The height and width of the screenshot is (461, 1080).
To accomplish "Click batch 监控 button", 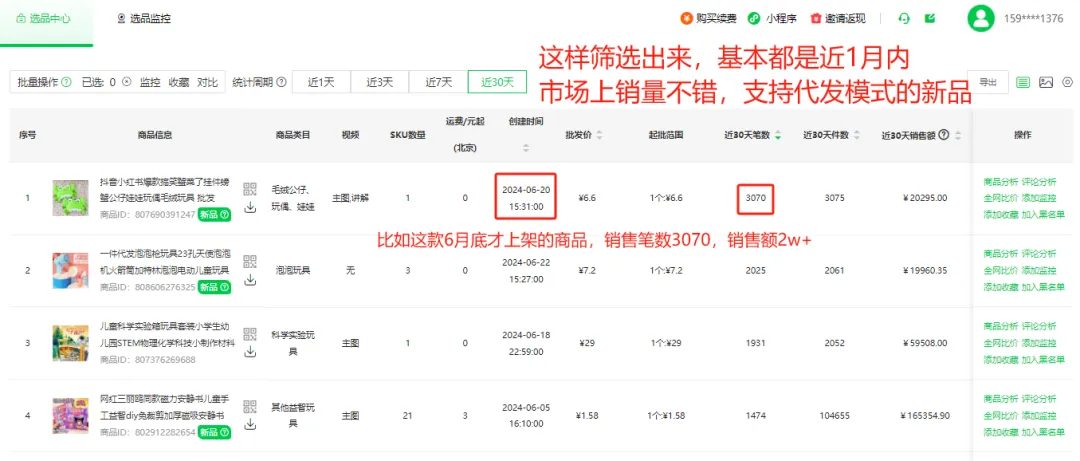I will tap(150, 82).
